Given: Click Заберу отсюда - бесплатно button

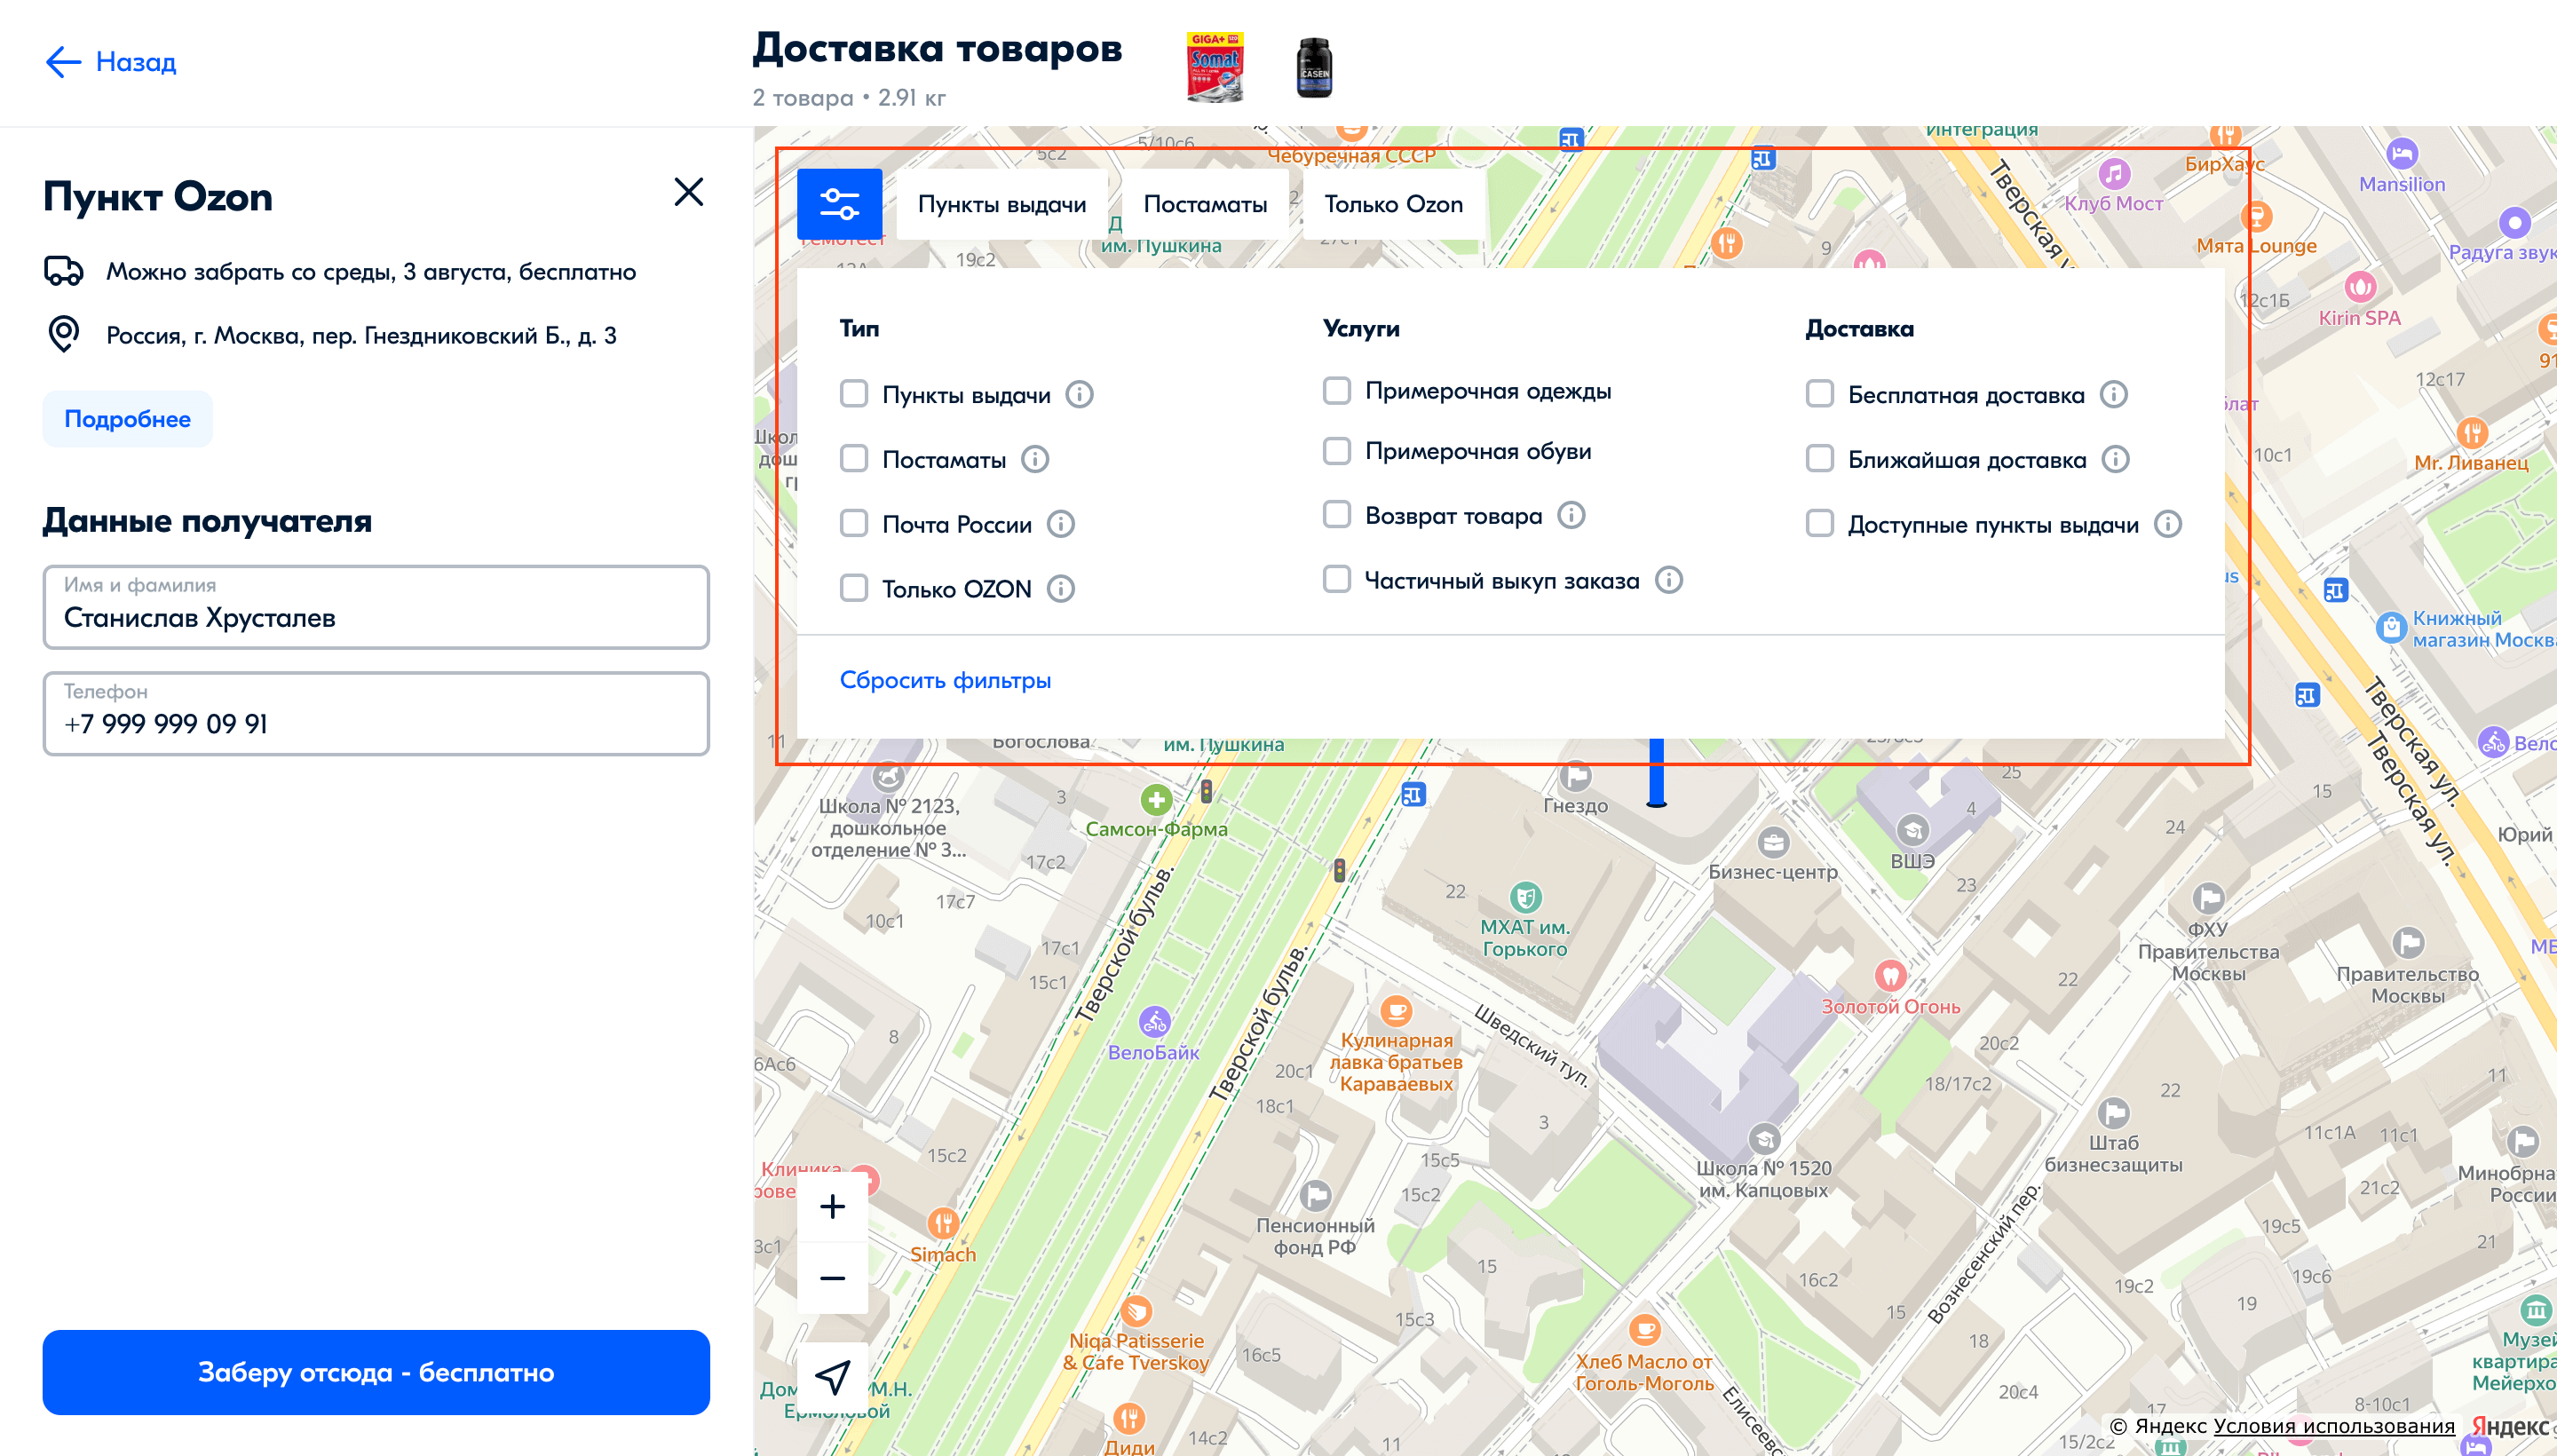Looking at the screenshot, I should pyautogui.click(x=376, y=1372).
